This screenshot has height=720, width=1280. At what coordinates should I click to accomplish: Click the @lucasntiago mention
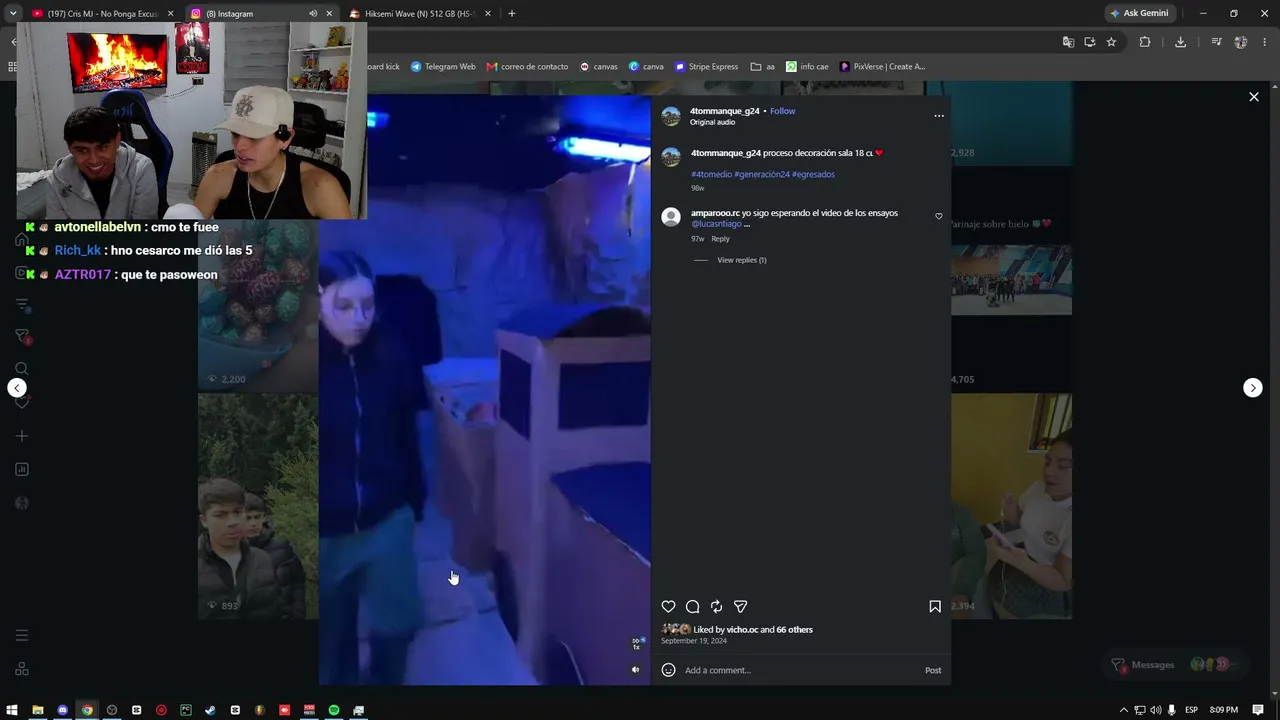click(716, 224)
